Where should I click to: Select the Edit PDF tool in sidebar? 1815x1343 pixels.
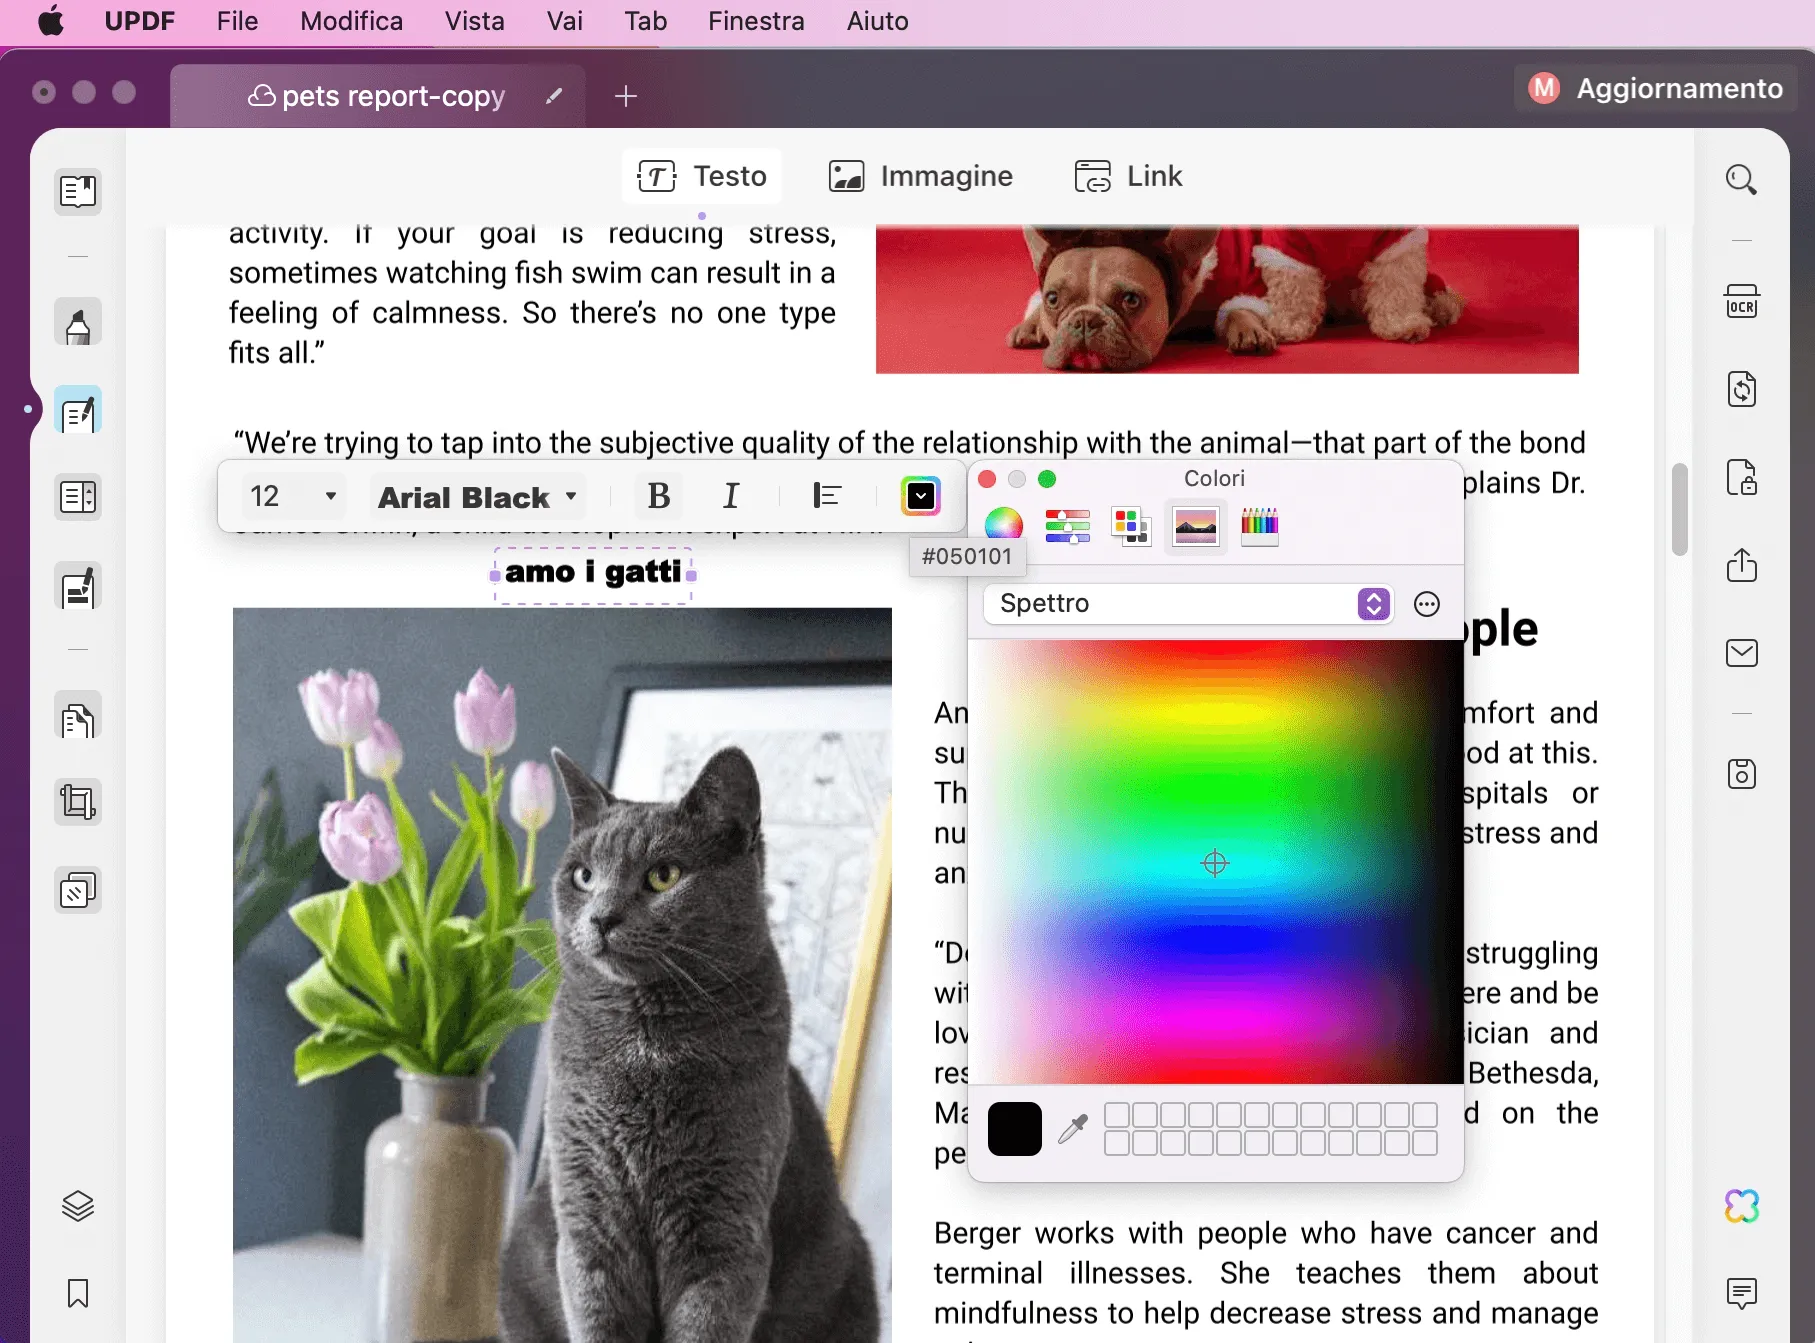(78, 411)
